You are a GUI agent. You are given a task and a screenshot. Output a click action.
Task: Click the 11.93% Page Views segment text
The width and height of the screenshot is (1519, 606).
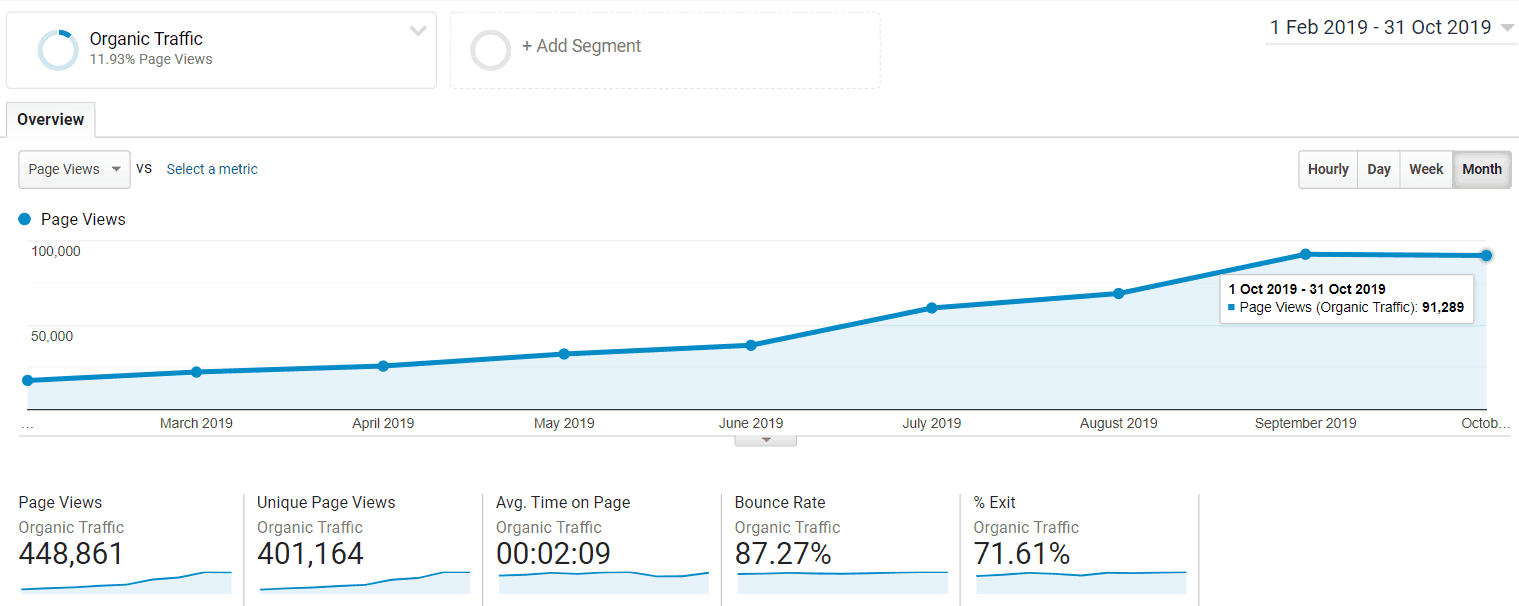click(x=151, y=59)
